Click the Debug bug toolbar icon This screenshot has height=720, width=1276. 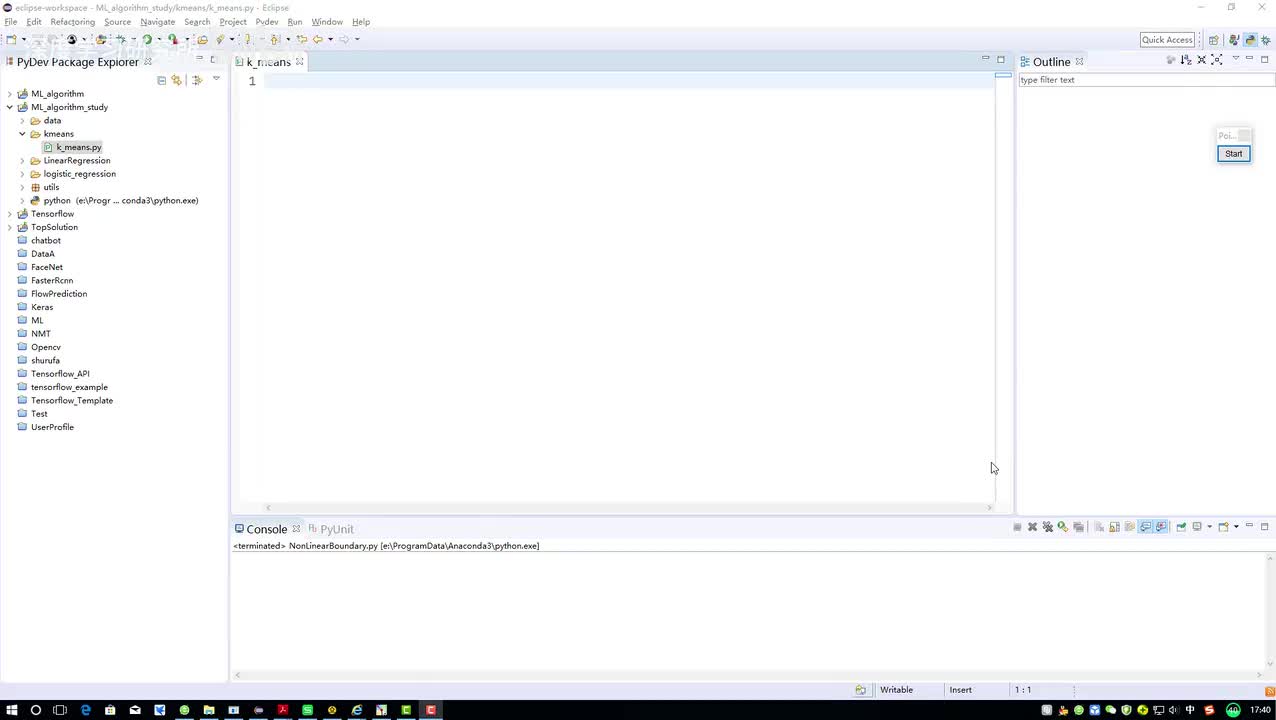[x=121, y=40]
